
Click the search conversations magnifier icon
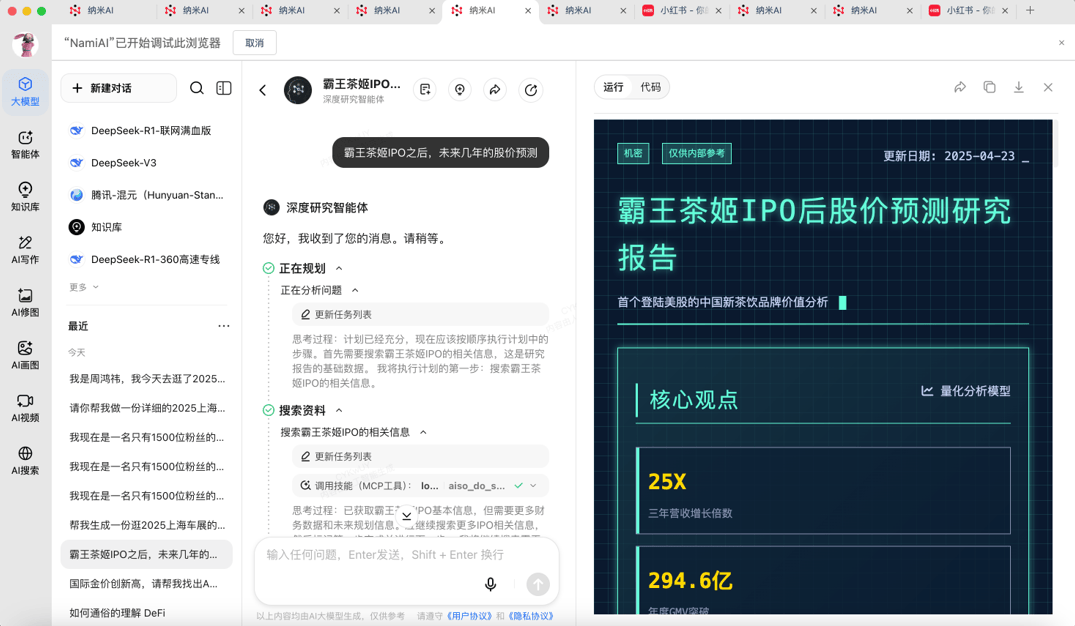(197, 88)
